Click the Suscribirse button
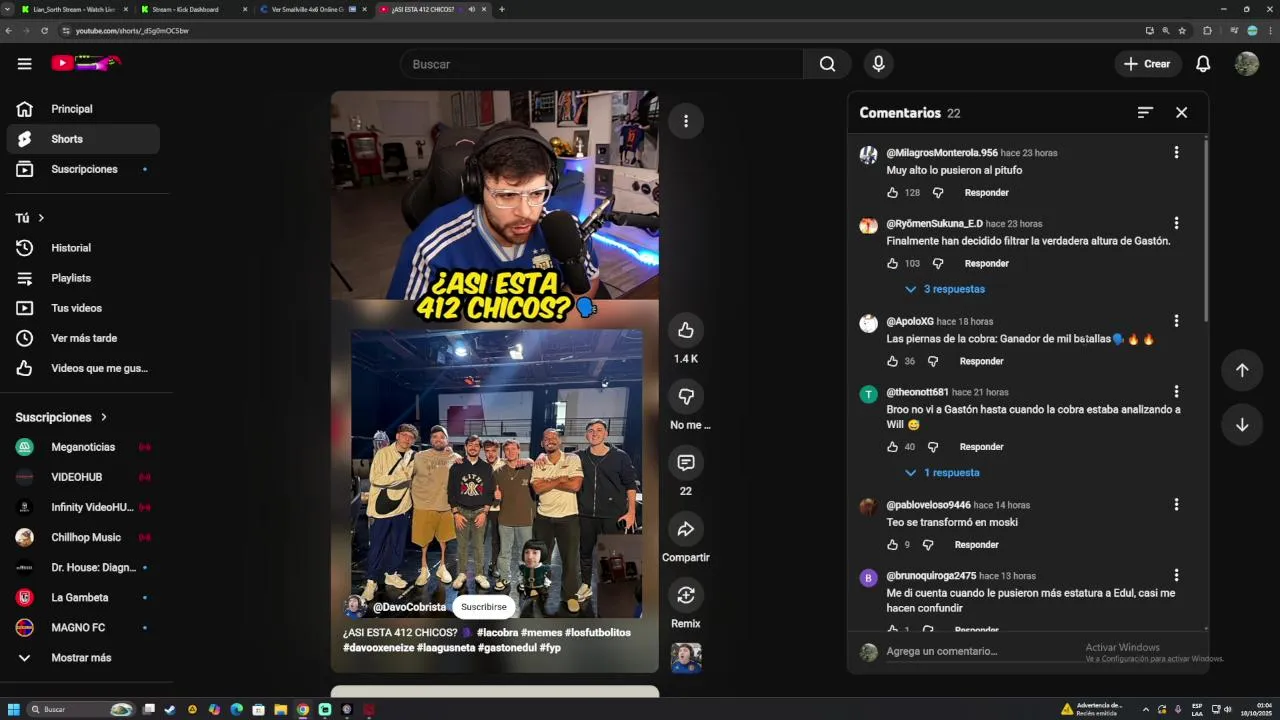This screenshot has width=1280, height=720. click(x=484, y=607)
